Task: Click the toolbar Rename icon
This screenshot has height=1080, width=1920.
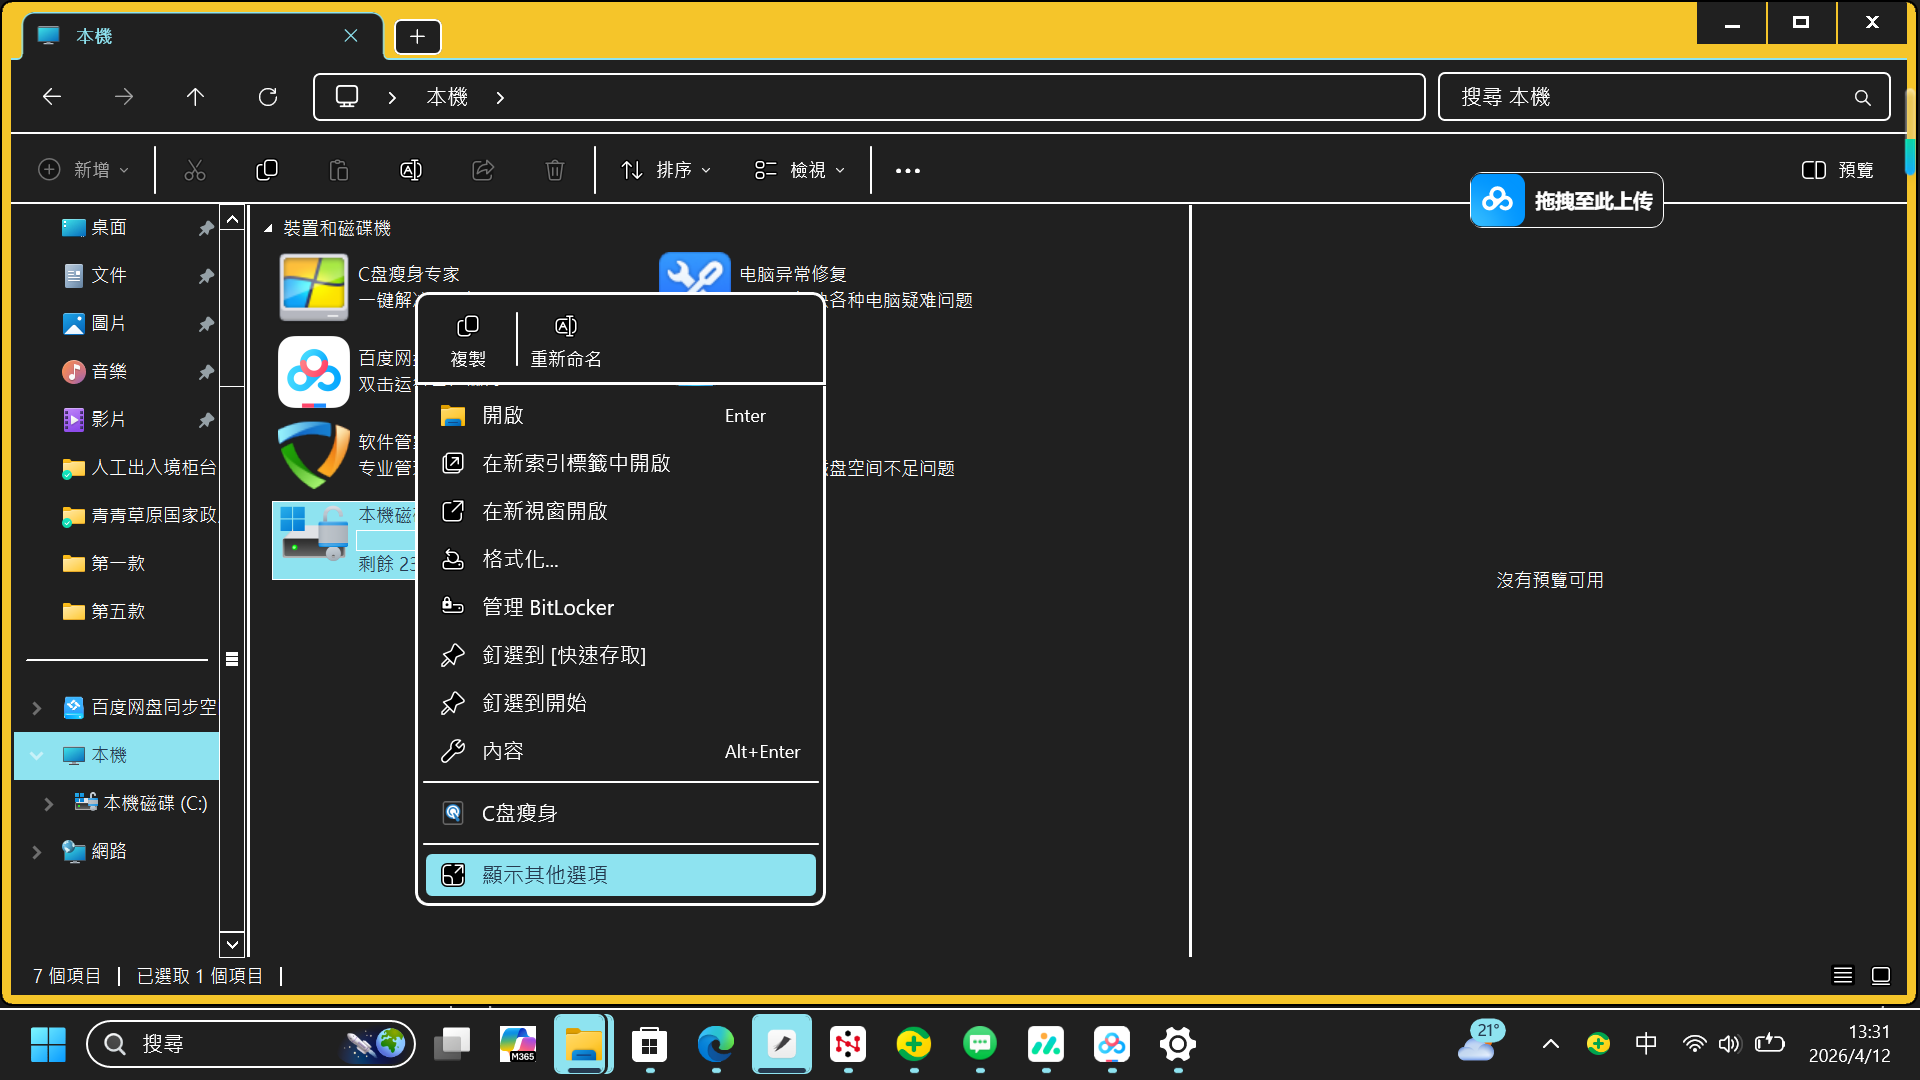Action: (411, 170)
